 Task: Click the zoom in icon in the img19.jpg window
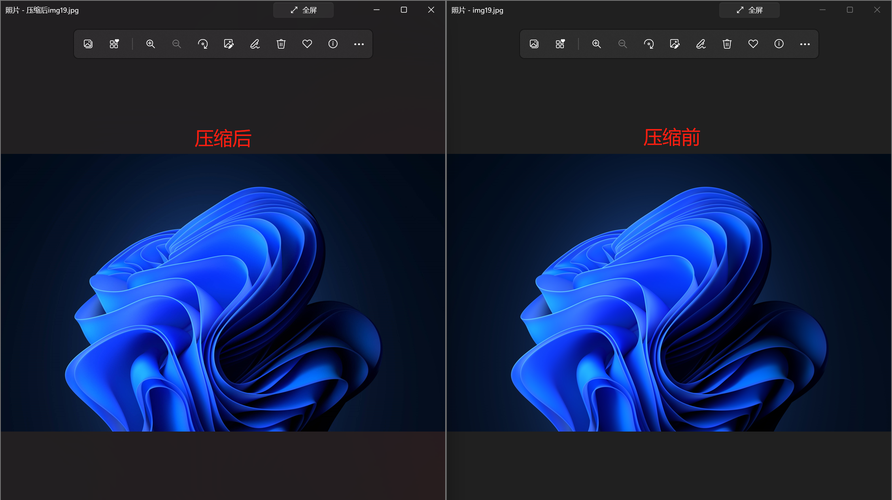pos(596,44)
